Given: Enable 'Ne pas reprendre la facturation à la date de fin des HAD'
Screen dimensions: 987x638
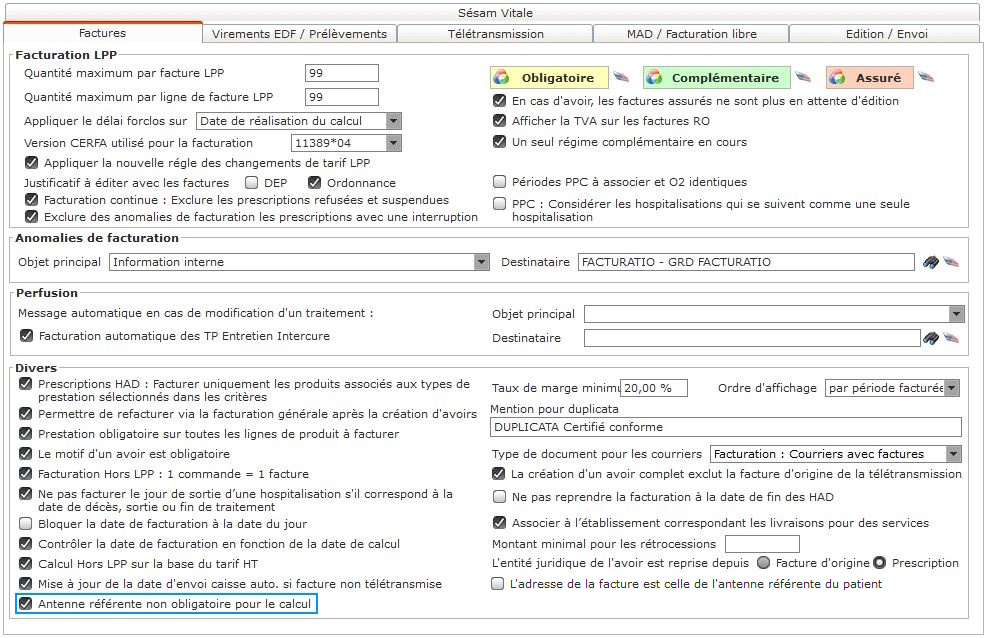Looking at the screenshot, I should 500,497.
